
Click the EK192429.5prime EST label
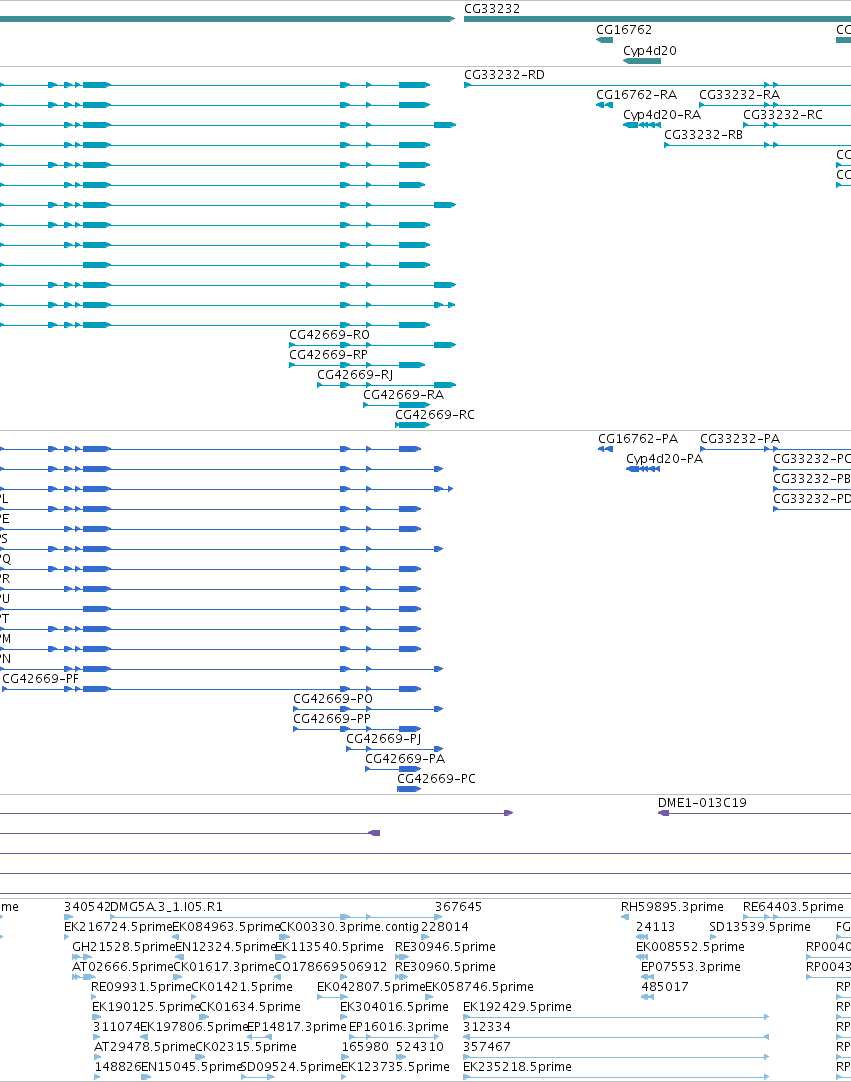pyautogui.click(x=517, y=1007)
